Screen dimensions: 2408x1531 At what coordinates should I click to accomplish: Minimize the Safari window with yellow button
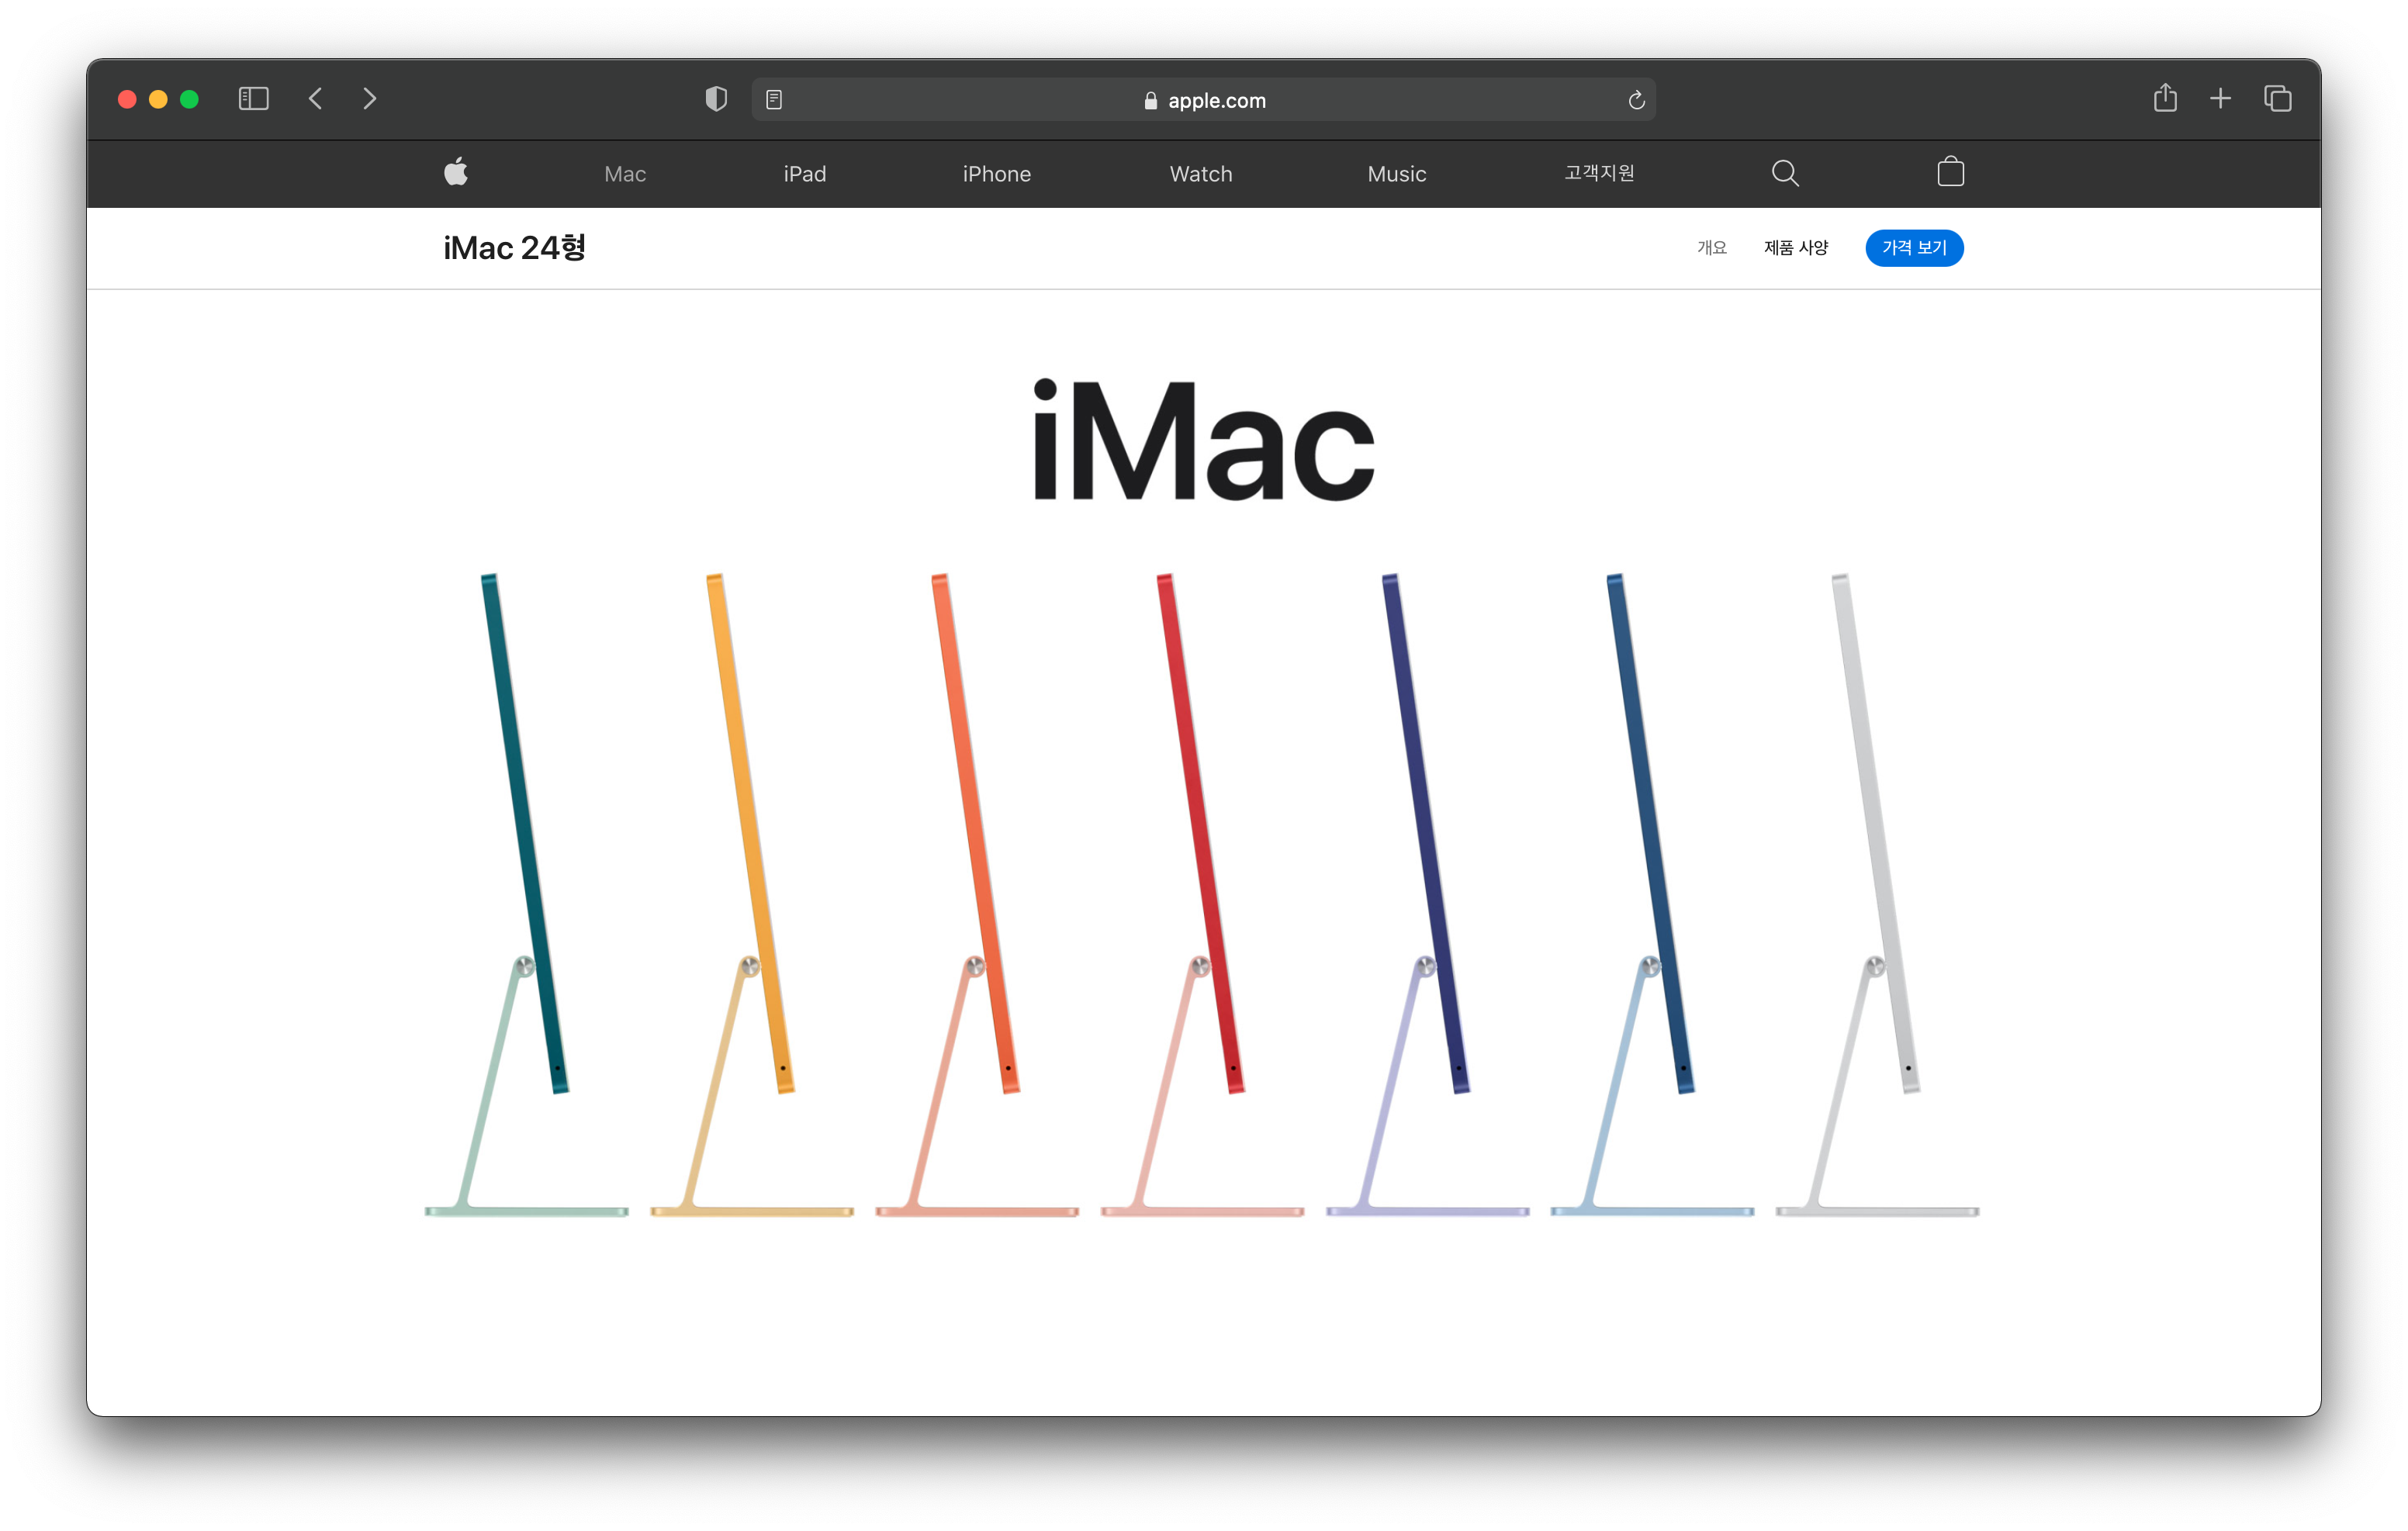pyautogui.click(x=158, y=99)
